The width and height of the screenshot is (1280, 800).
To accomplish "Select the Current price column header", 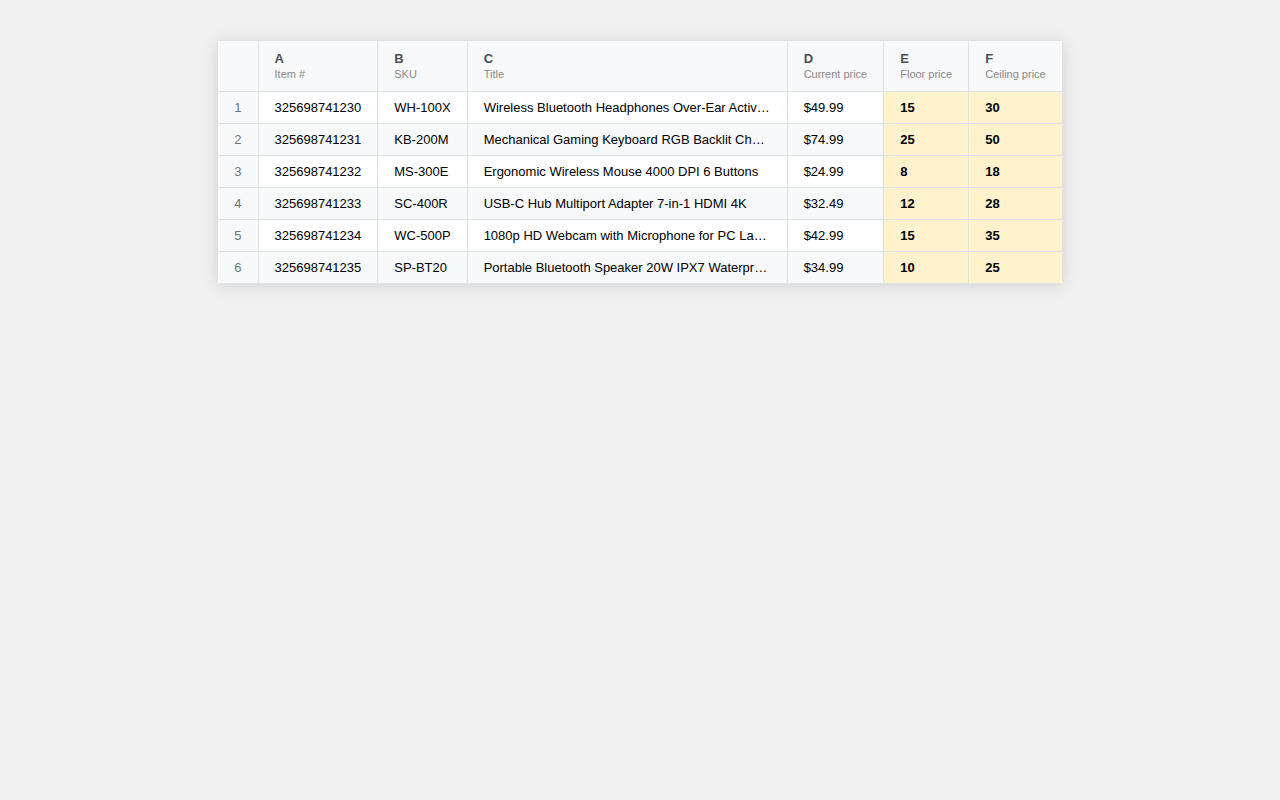I will 835,66.
